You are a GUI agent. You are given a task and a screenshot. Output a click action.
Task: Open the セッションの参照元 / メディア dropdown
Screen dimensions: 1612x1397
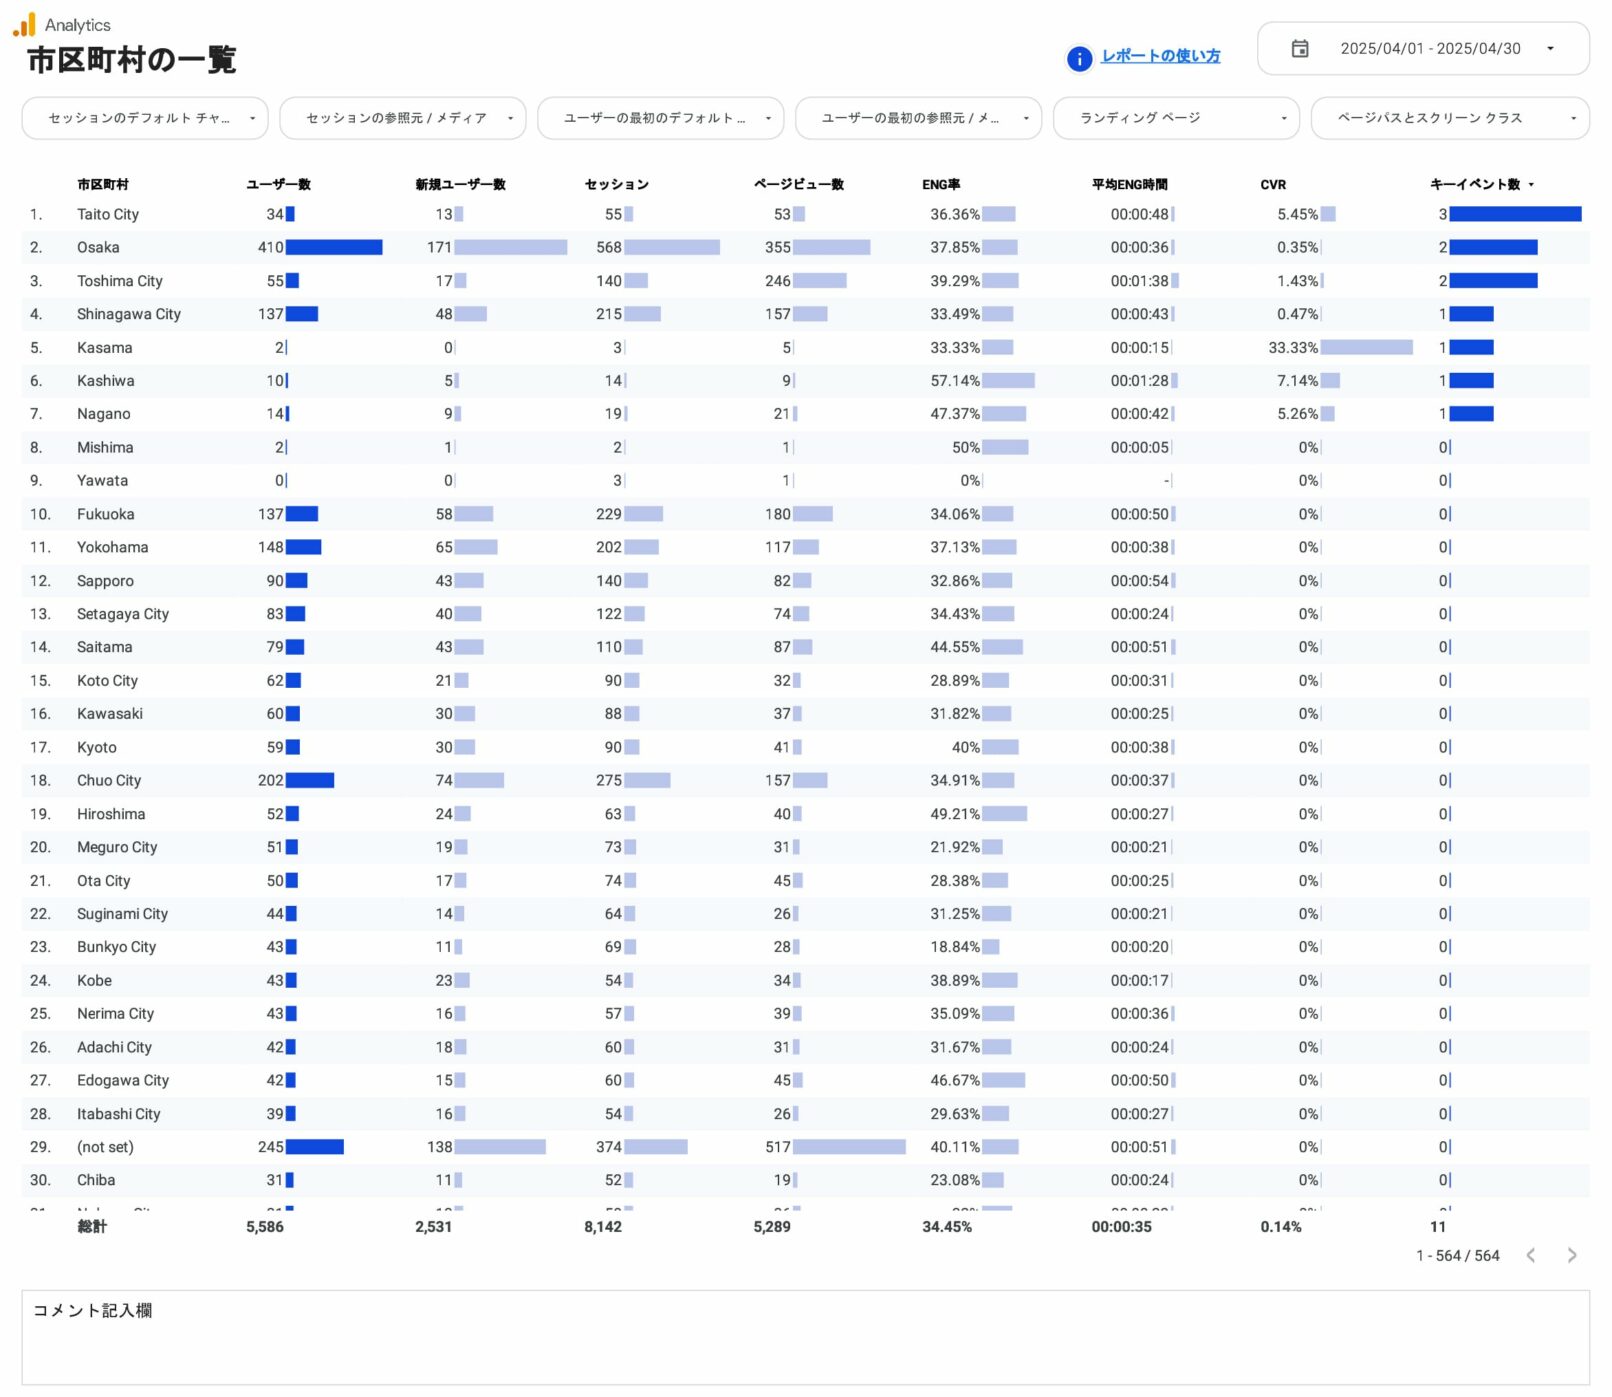click(402, 118)
